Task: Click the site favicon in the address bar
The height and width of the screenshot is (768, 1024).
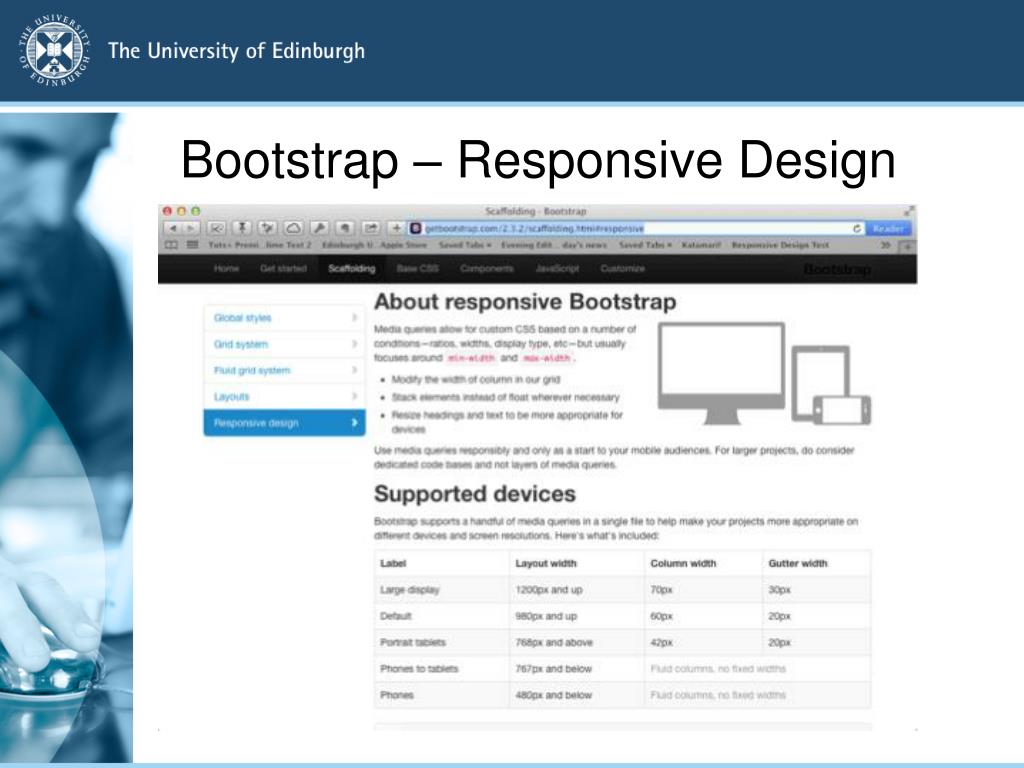Action: pos(415,229)
